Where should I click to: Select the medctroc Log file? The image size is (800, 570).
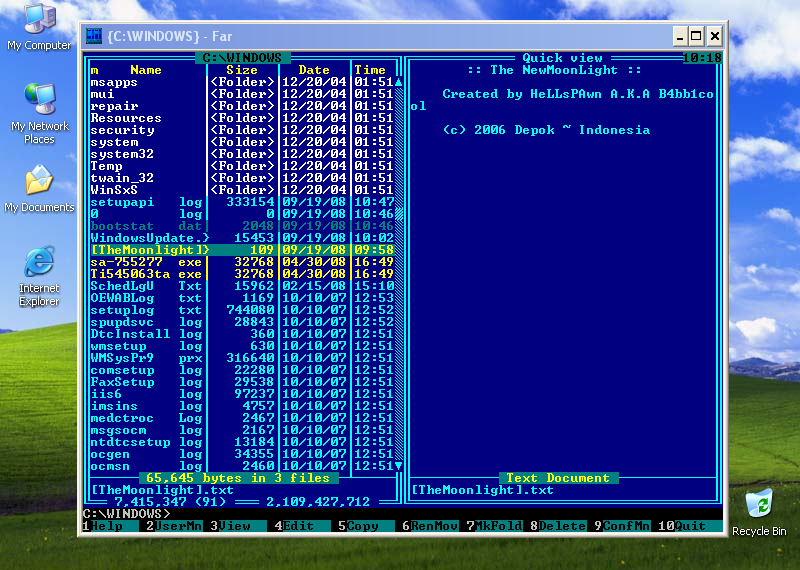(x=242, y=418)
